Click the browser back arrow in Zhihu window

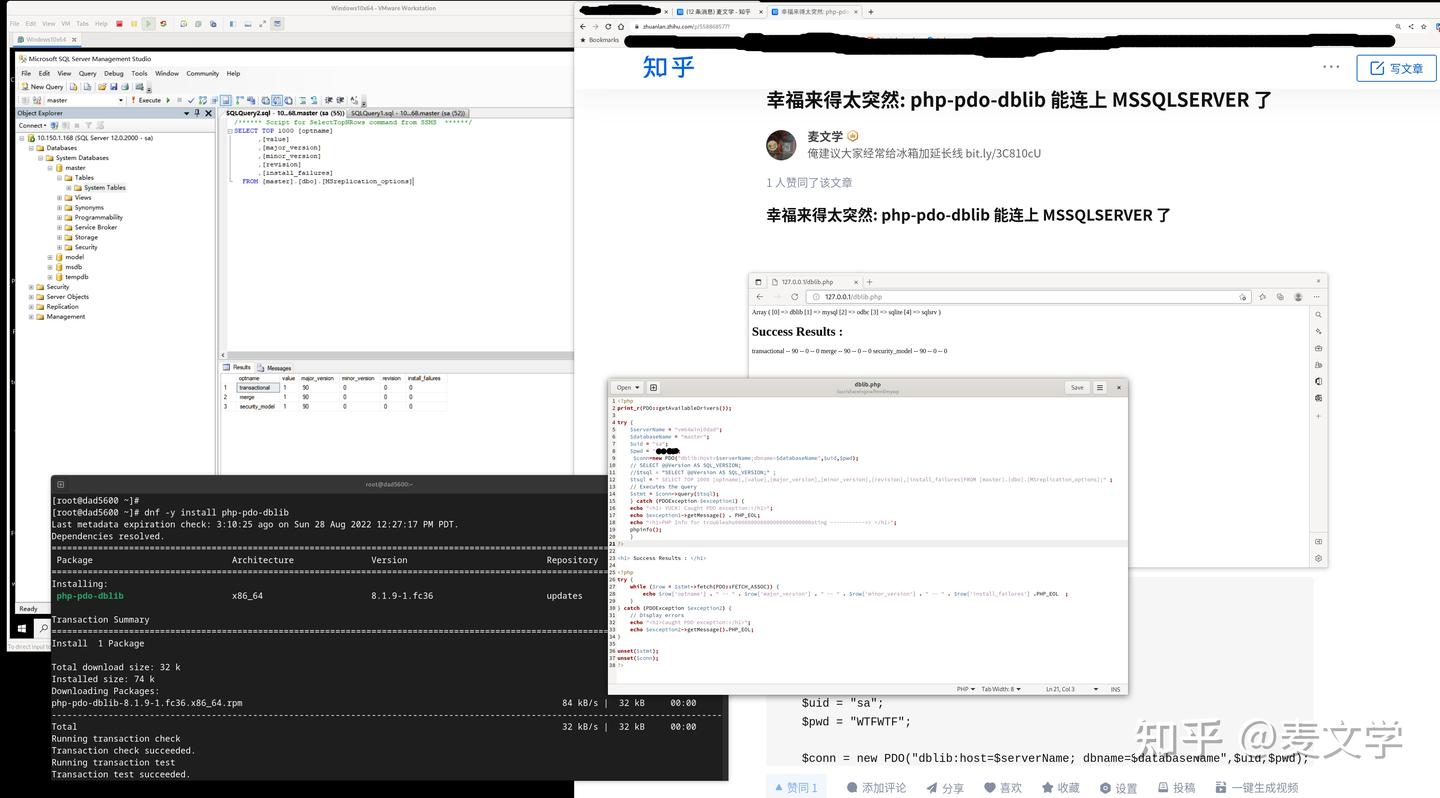(x=584, y=27)
